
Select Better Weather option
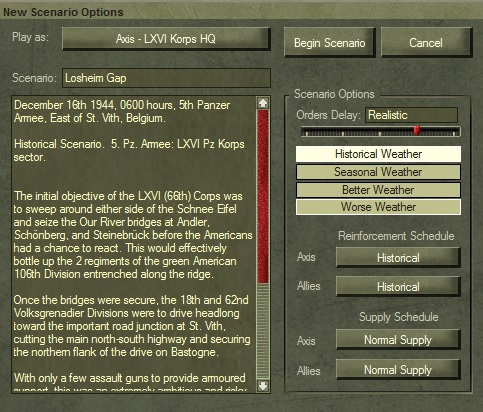[x=378, y=190]
